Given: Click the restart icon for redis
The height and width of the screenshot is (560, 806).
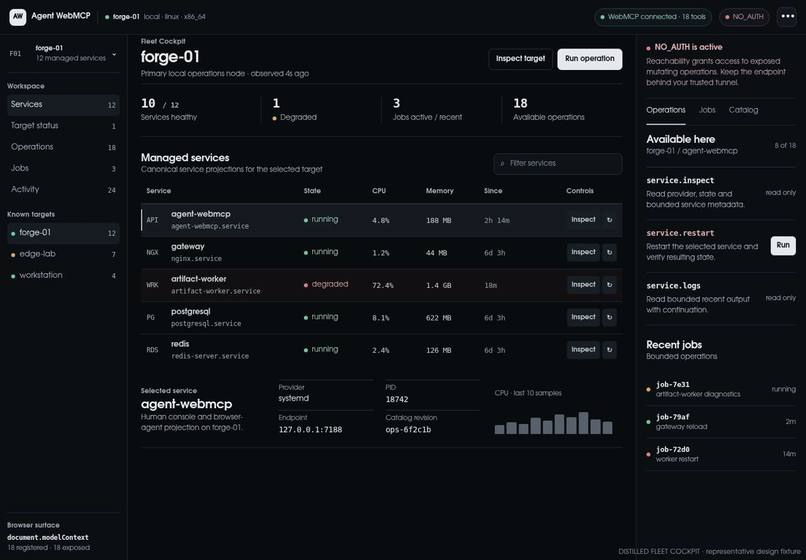Looking at the screenshot, I should (610, 350).
